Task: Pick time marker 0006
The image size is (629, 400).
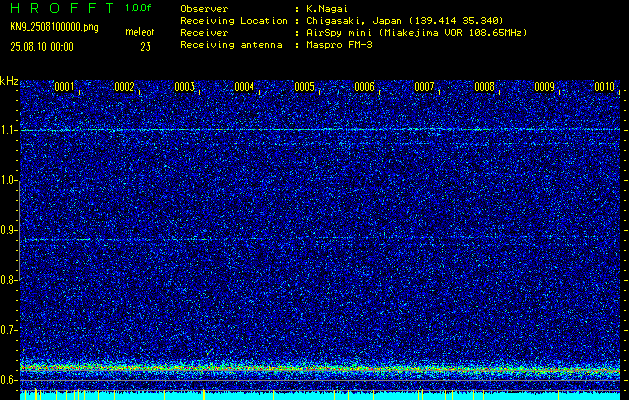Action: [364, 87]
